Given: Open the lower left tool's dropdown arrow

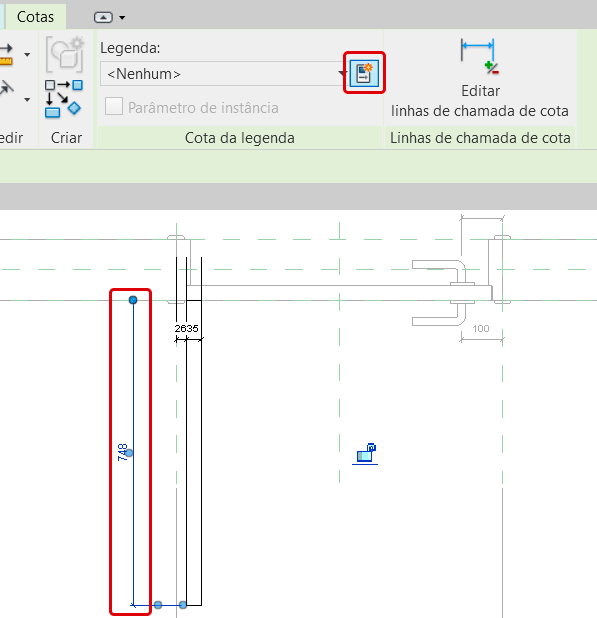Looking at the screenshot, I should (27, 99).
